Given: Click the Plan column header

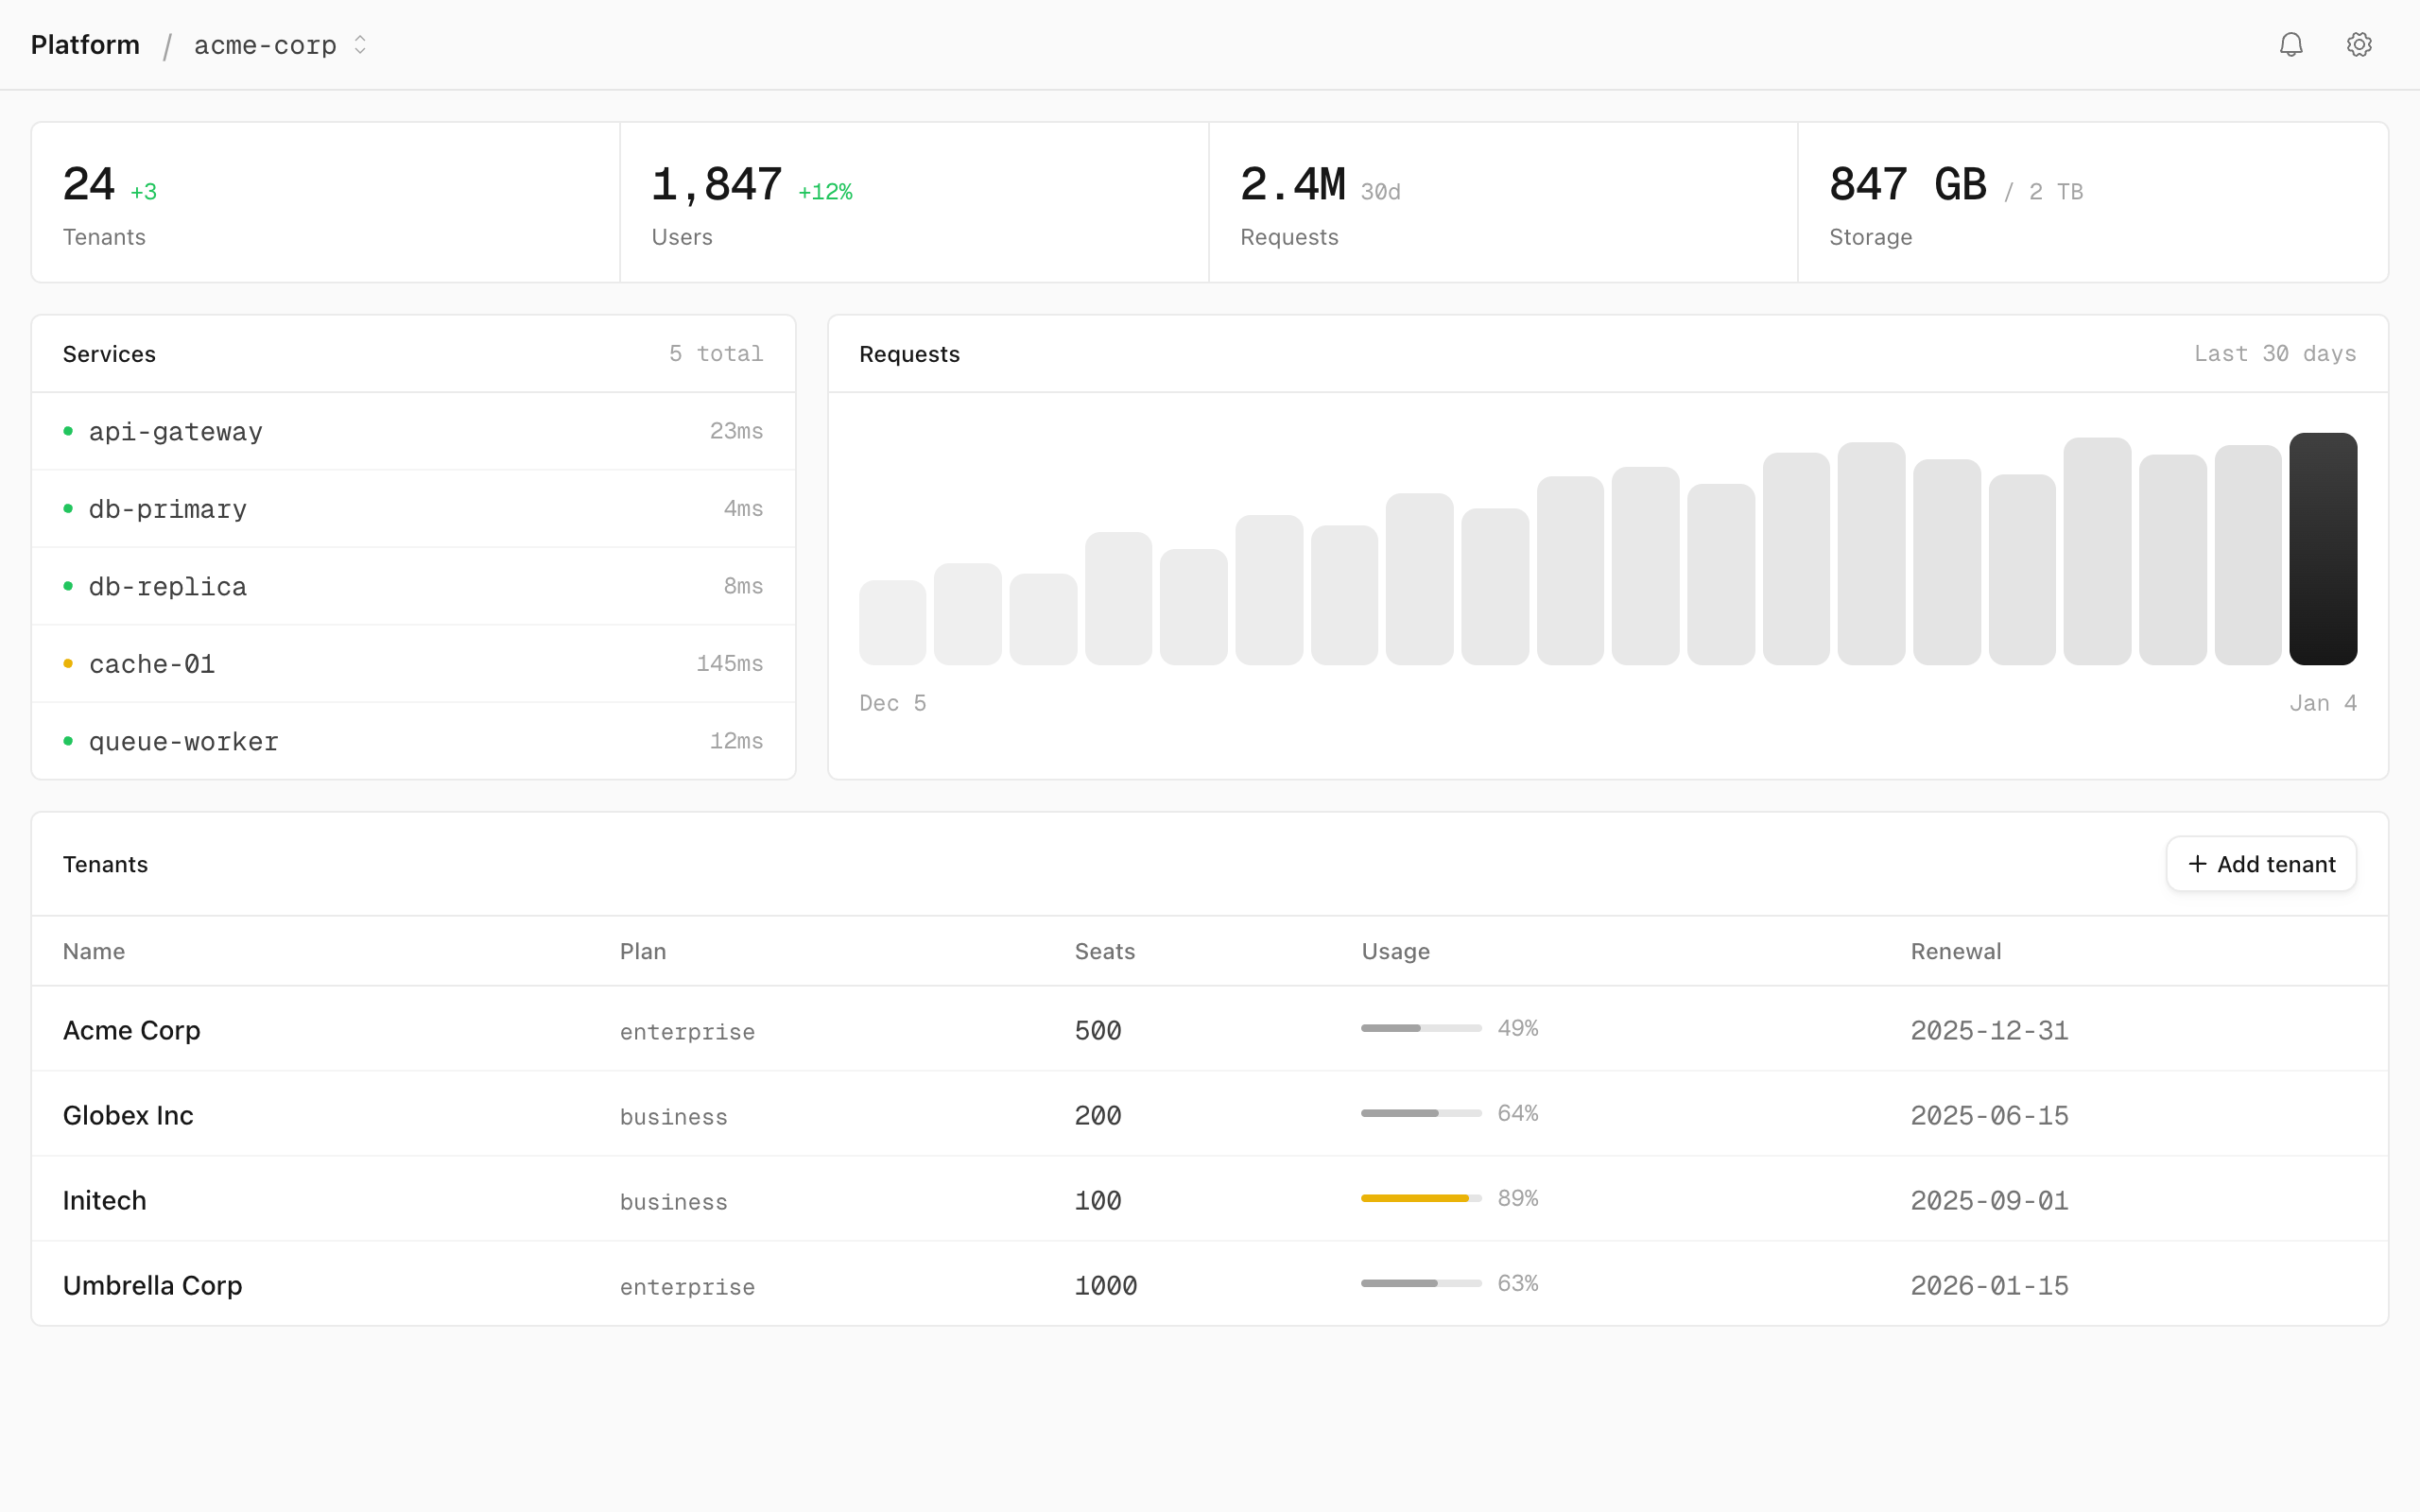Looking at the screenshot, I should click(642, 951).
